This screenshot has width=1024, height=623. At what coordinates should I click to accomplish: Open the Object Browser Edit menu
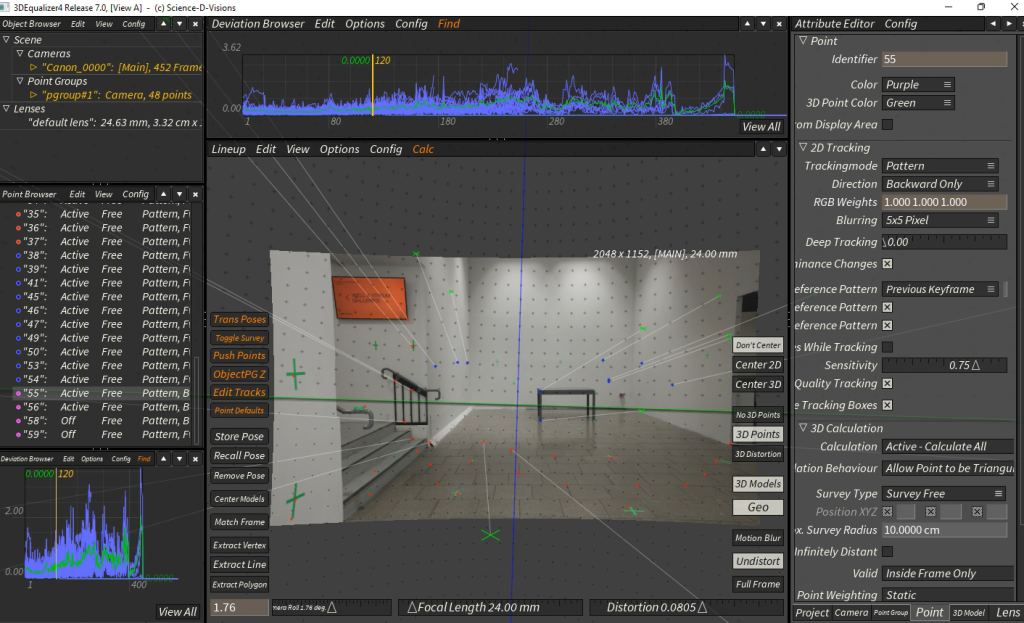coord(78,24)
